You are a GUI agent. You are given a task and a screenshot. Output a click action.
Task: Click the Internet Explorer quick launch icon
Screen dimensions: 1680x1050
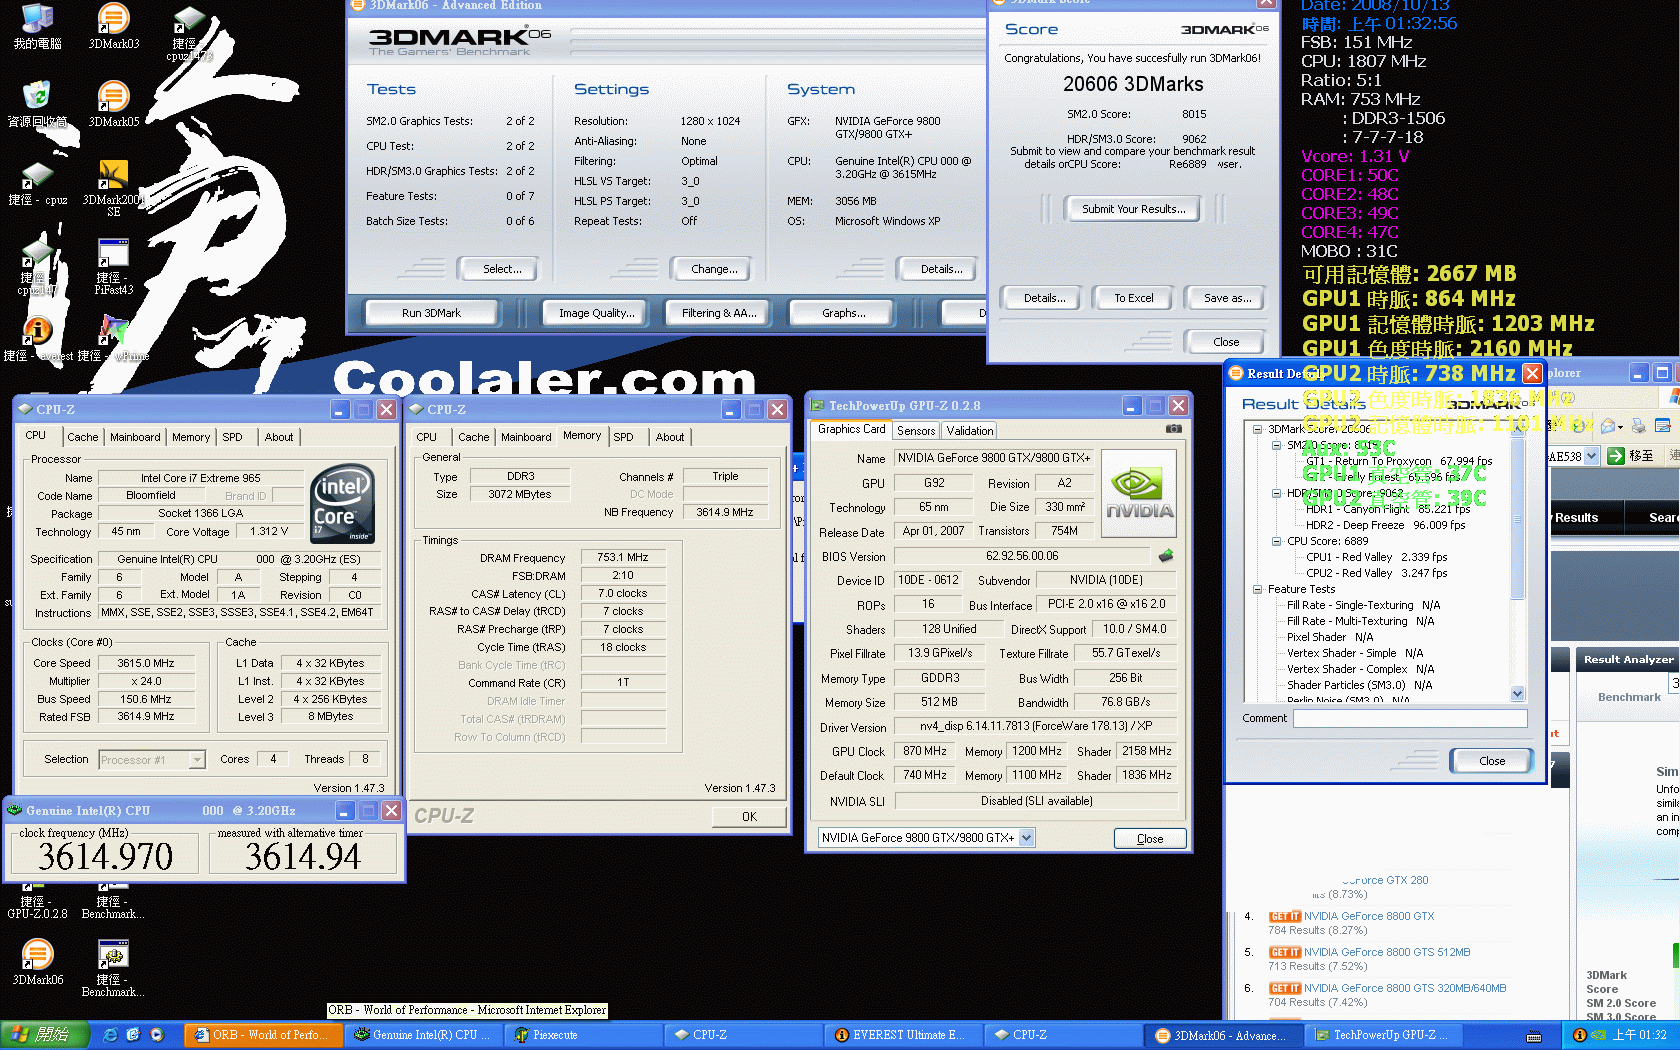tap(110, 1035)
